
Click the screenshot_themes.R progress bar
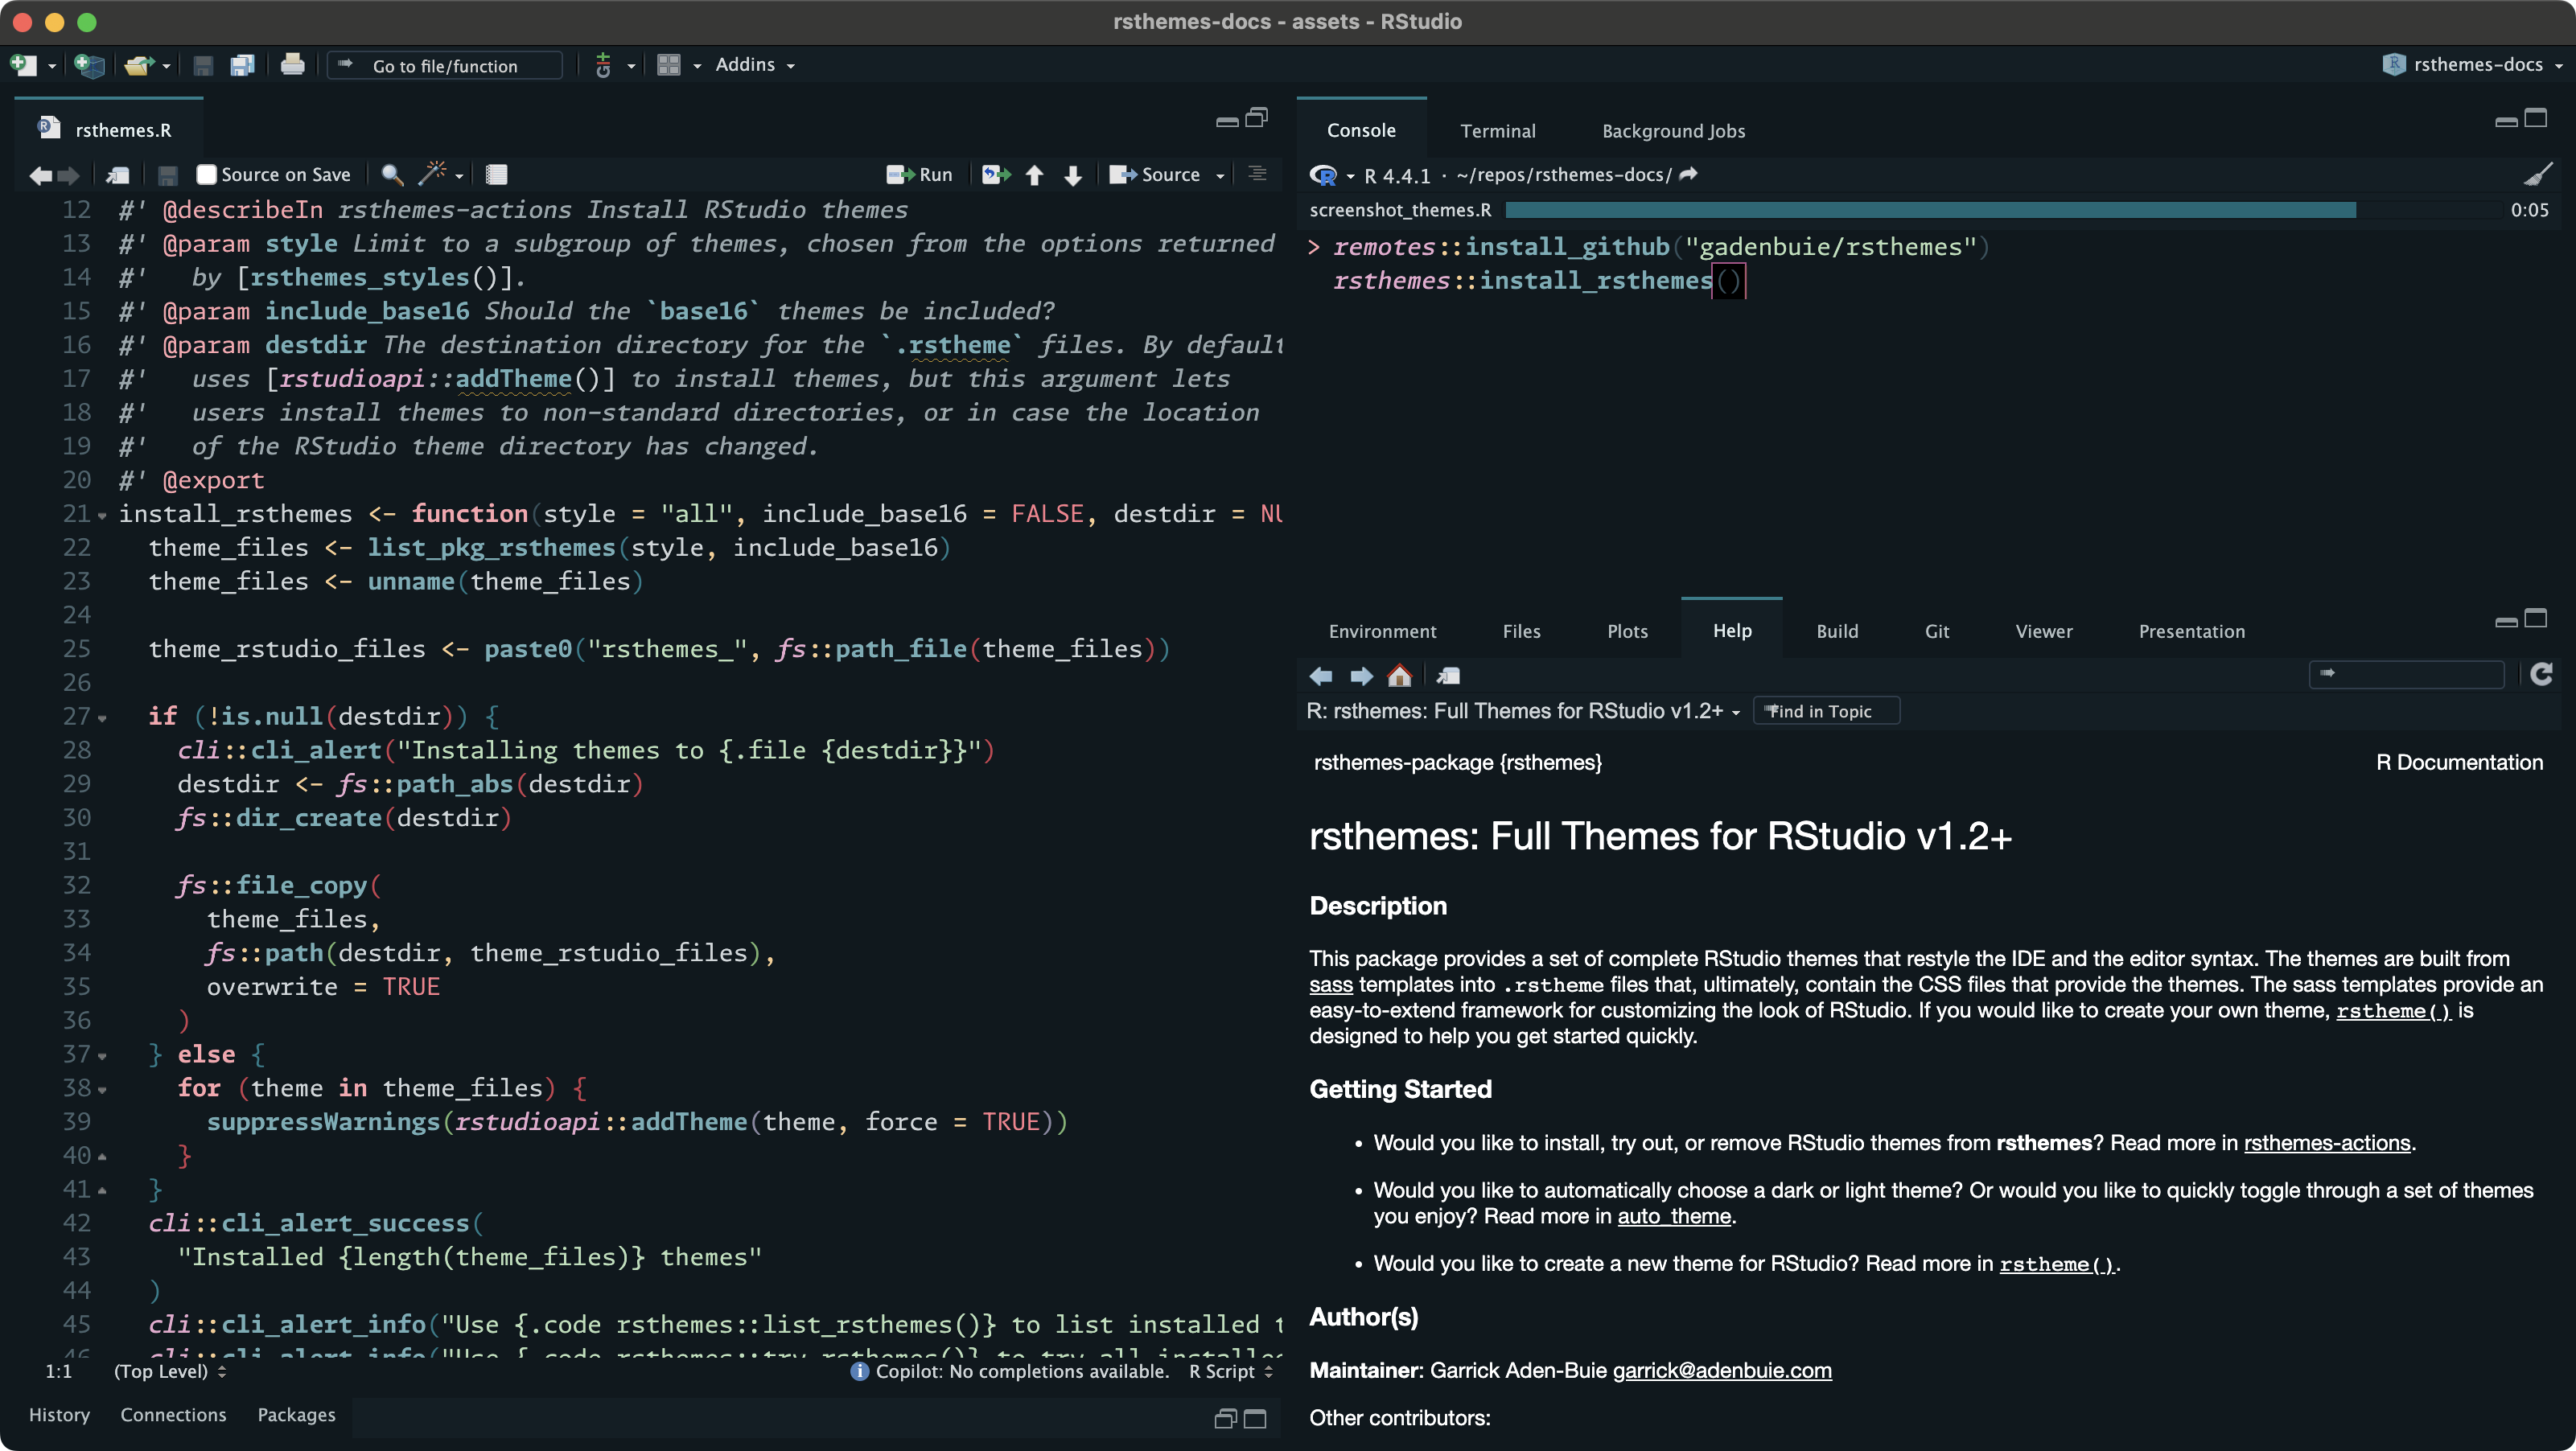(x=1930, y=210)
